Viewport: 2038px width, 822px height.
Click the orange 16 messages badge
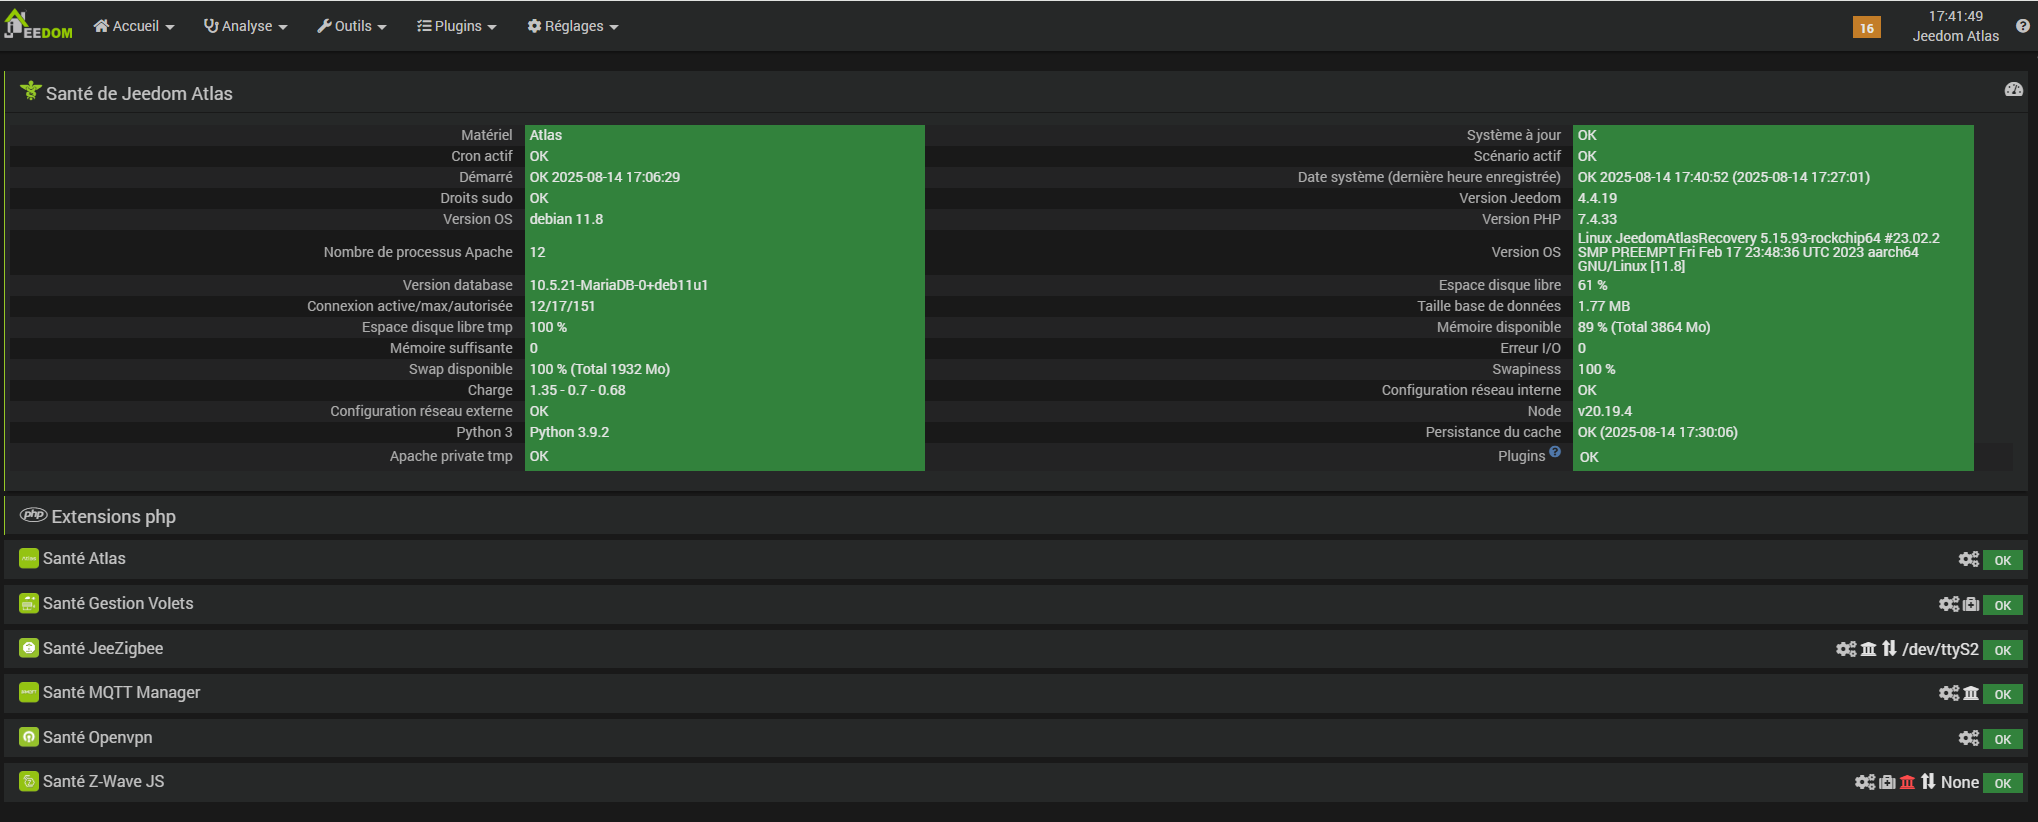tap(1867, 28)
